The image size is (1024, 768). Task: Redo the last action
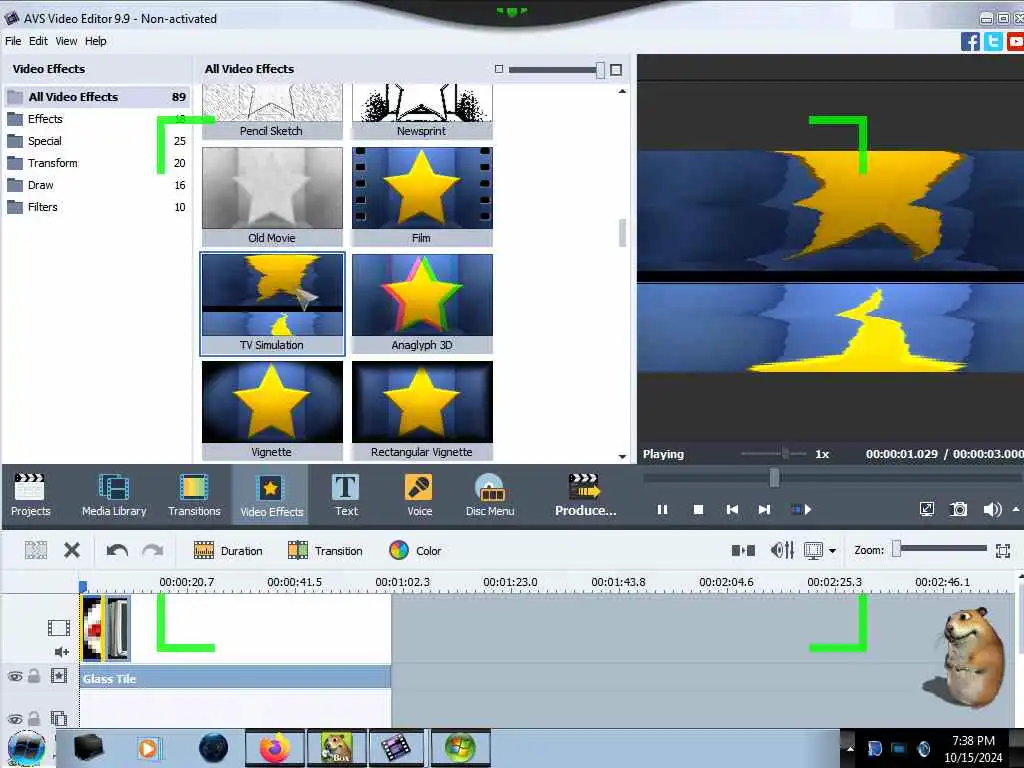pos(153,551)
